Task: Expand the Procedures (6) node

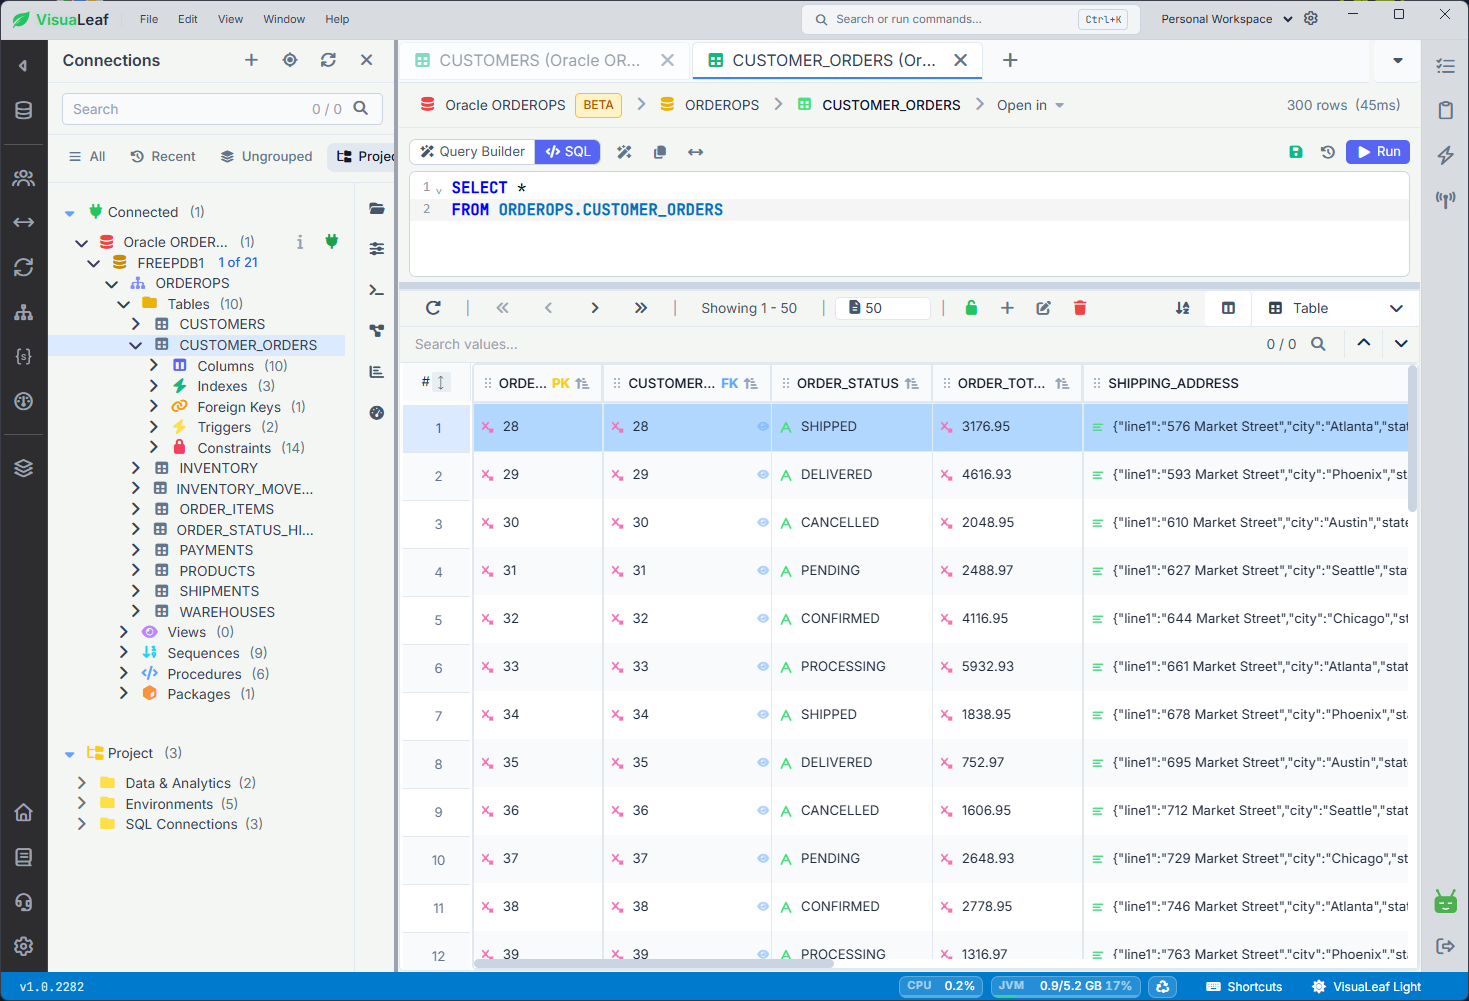Action: coord(124,674)
